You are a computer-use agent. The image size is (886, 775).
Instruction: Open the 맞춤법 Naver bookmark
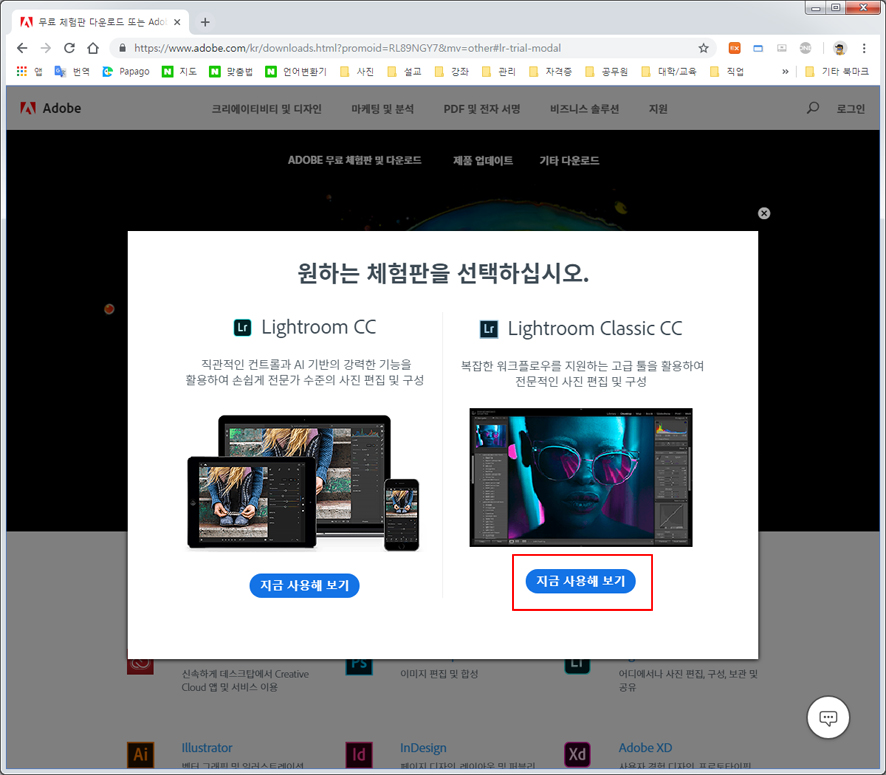click(x=231, y=71)
